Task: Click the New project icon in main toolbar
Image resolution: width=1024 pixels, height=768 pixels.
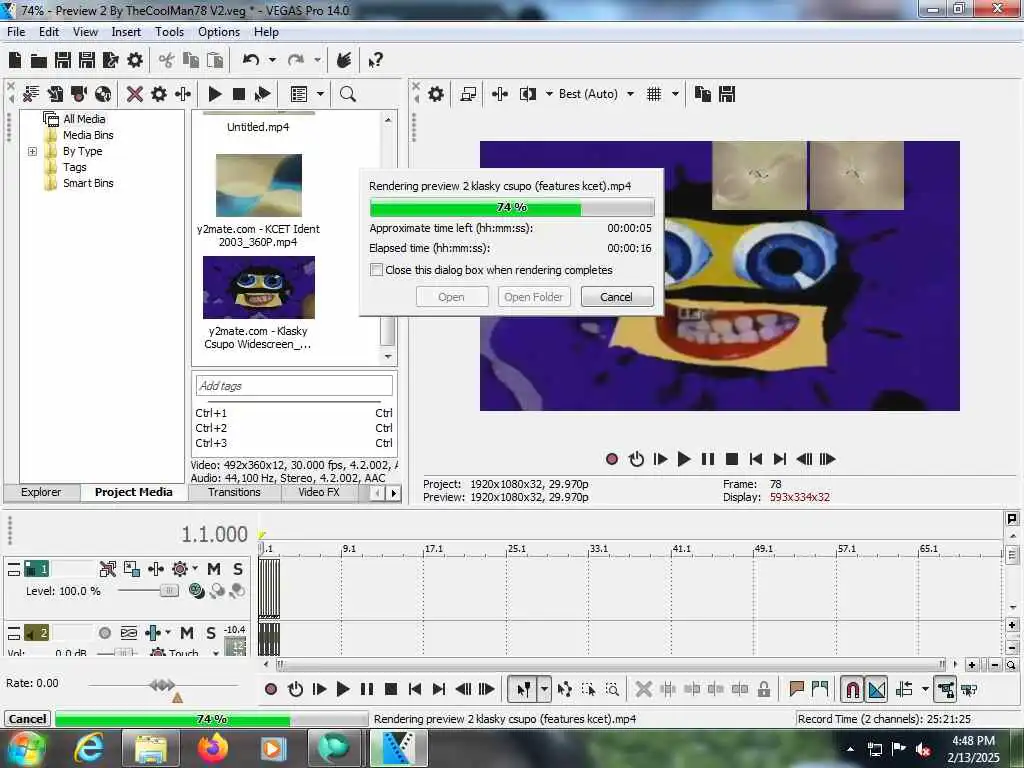Action: (15, 61)
